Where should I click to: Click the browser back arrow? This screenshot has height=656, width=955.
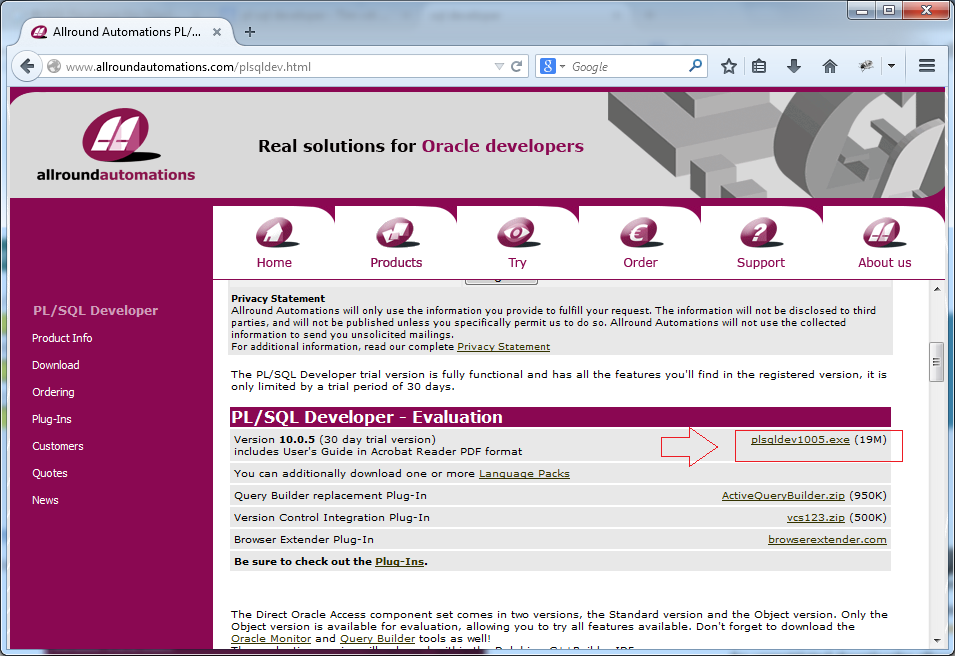[x=27, y=66]
